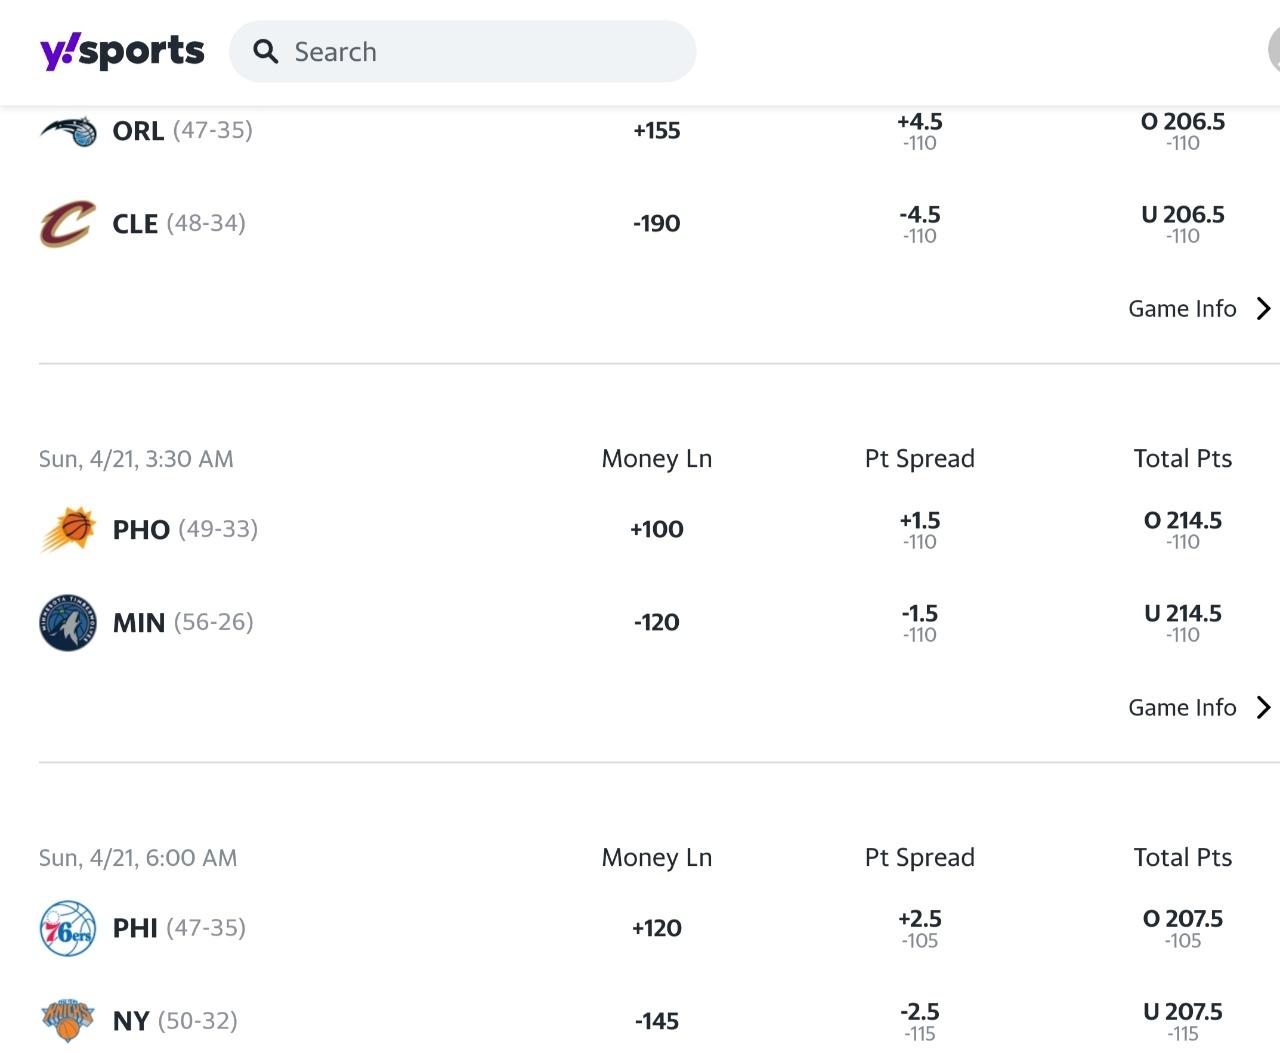Select ORL +155 money line
This screenshot has width=1280, height=1053.
[656, 130]
